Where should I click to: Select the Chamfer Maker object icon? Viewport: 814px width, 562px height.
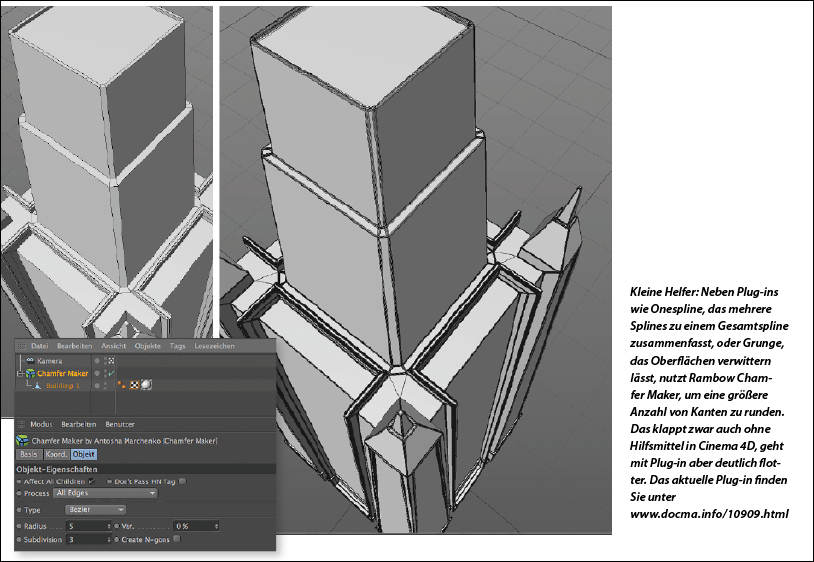coord(30,373)
